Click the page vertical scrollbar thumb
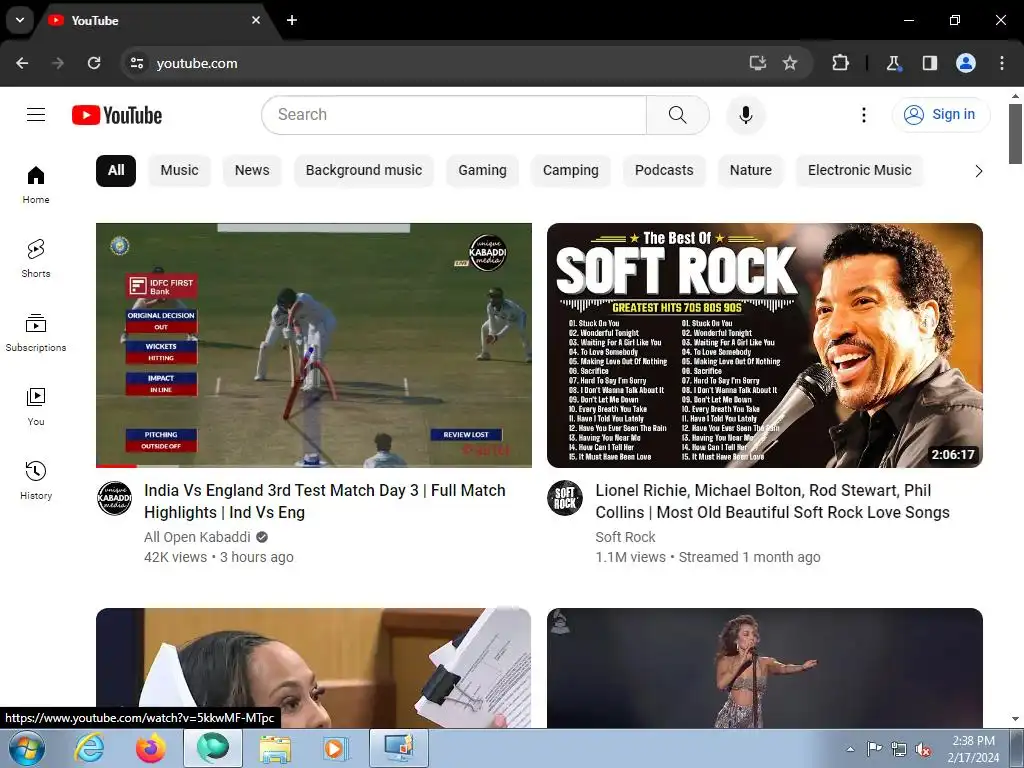The height and width of the screenshot is (768, 1024). [1015, 134]
